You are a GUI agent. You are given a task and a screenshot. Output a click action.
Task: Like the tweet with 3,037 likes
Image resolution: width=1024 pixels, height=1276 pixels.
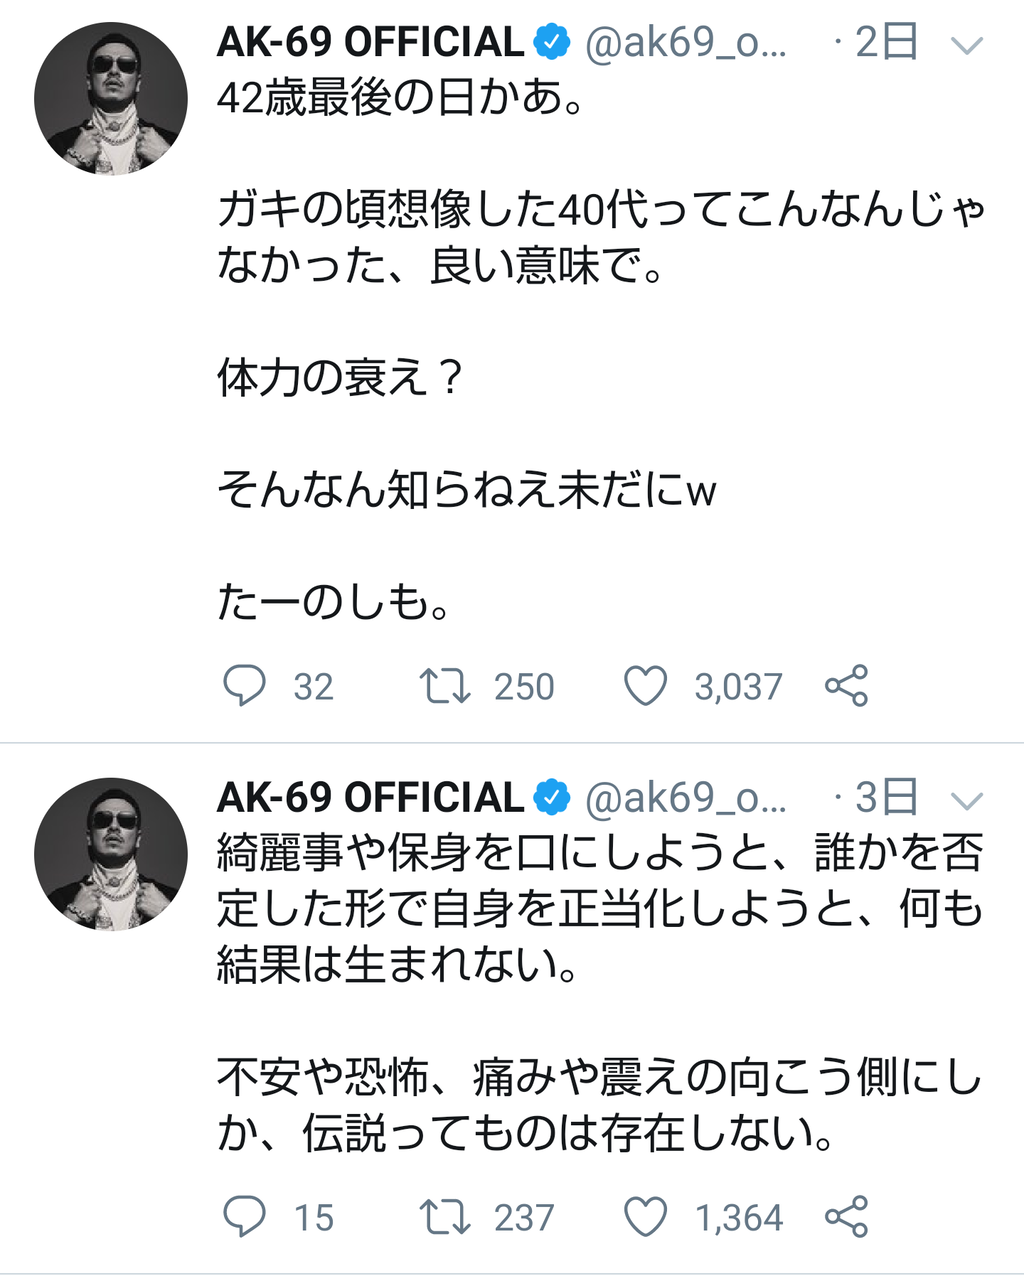645,686
